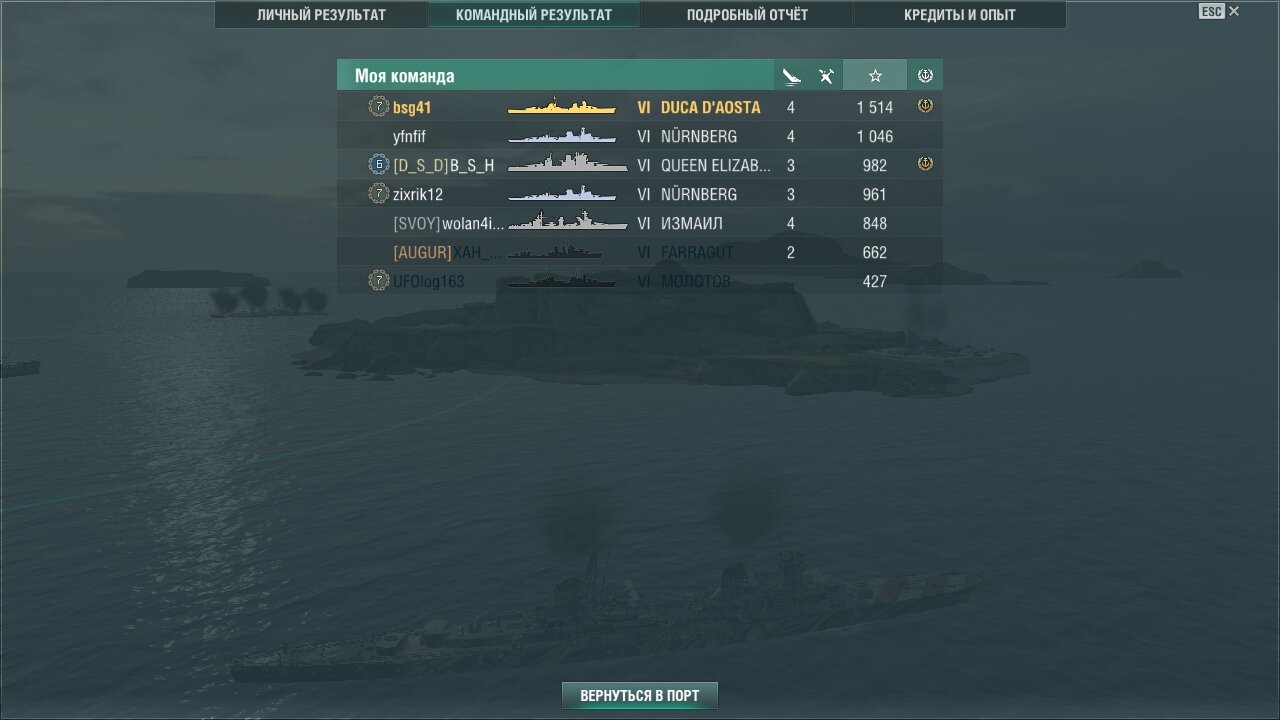Sort by aircraft destroyed column icon
1280x720 pixels.
(826, 76)
